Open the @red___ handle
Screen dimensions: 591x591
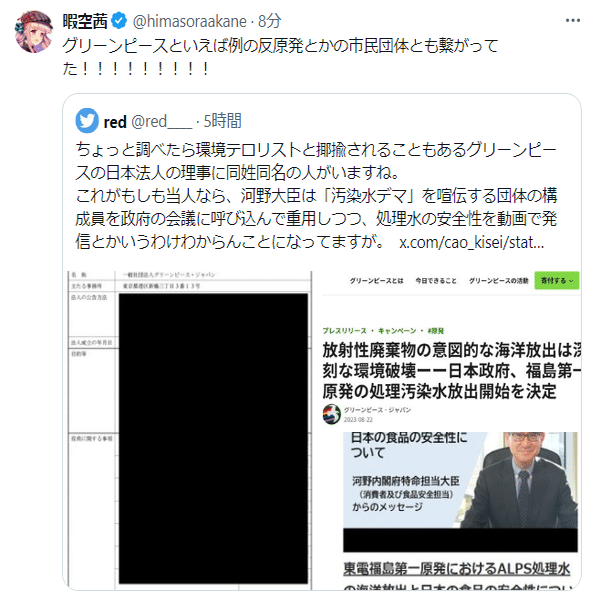161,122
